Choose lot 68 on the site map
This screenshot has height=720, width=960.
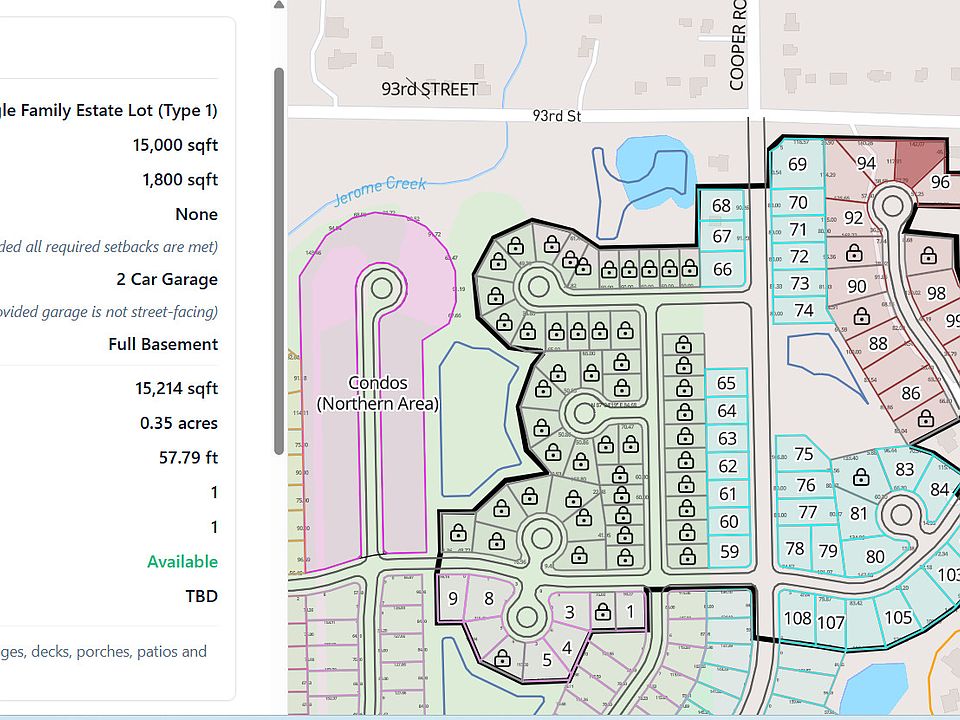(722, 206)
